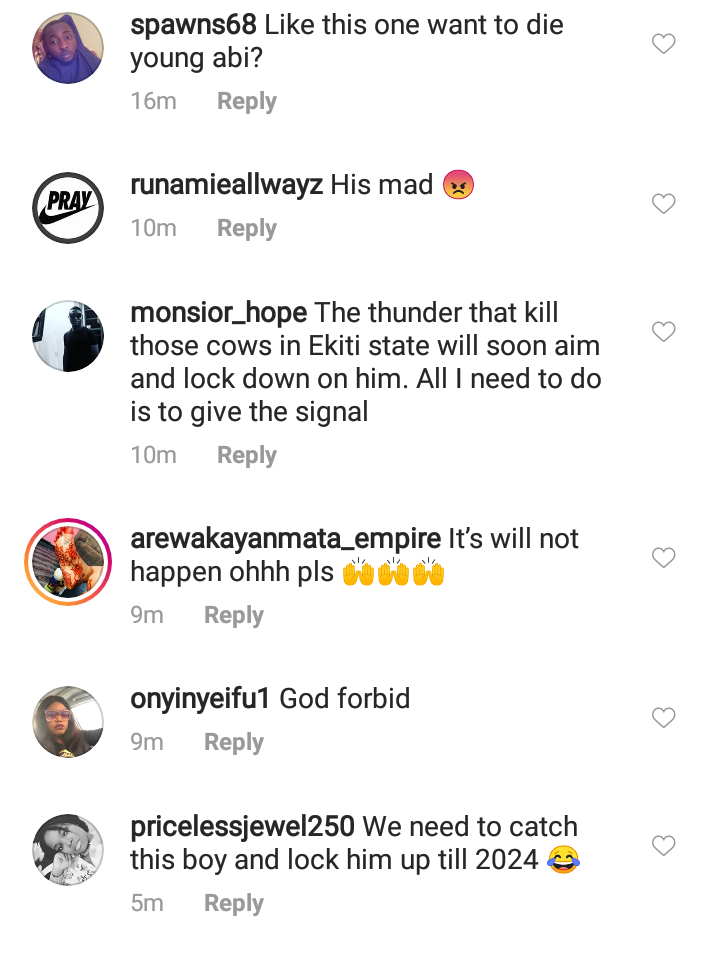Image resolution: width=720 pixels, height=961 pixels.
Task: Open the PRAY logo profile picture
Action: pyautogui.click(x=68, y=208)
